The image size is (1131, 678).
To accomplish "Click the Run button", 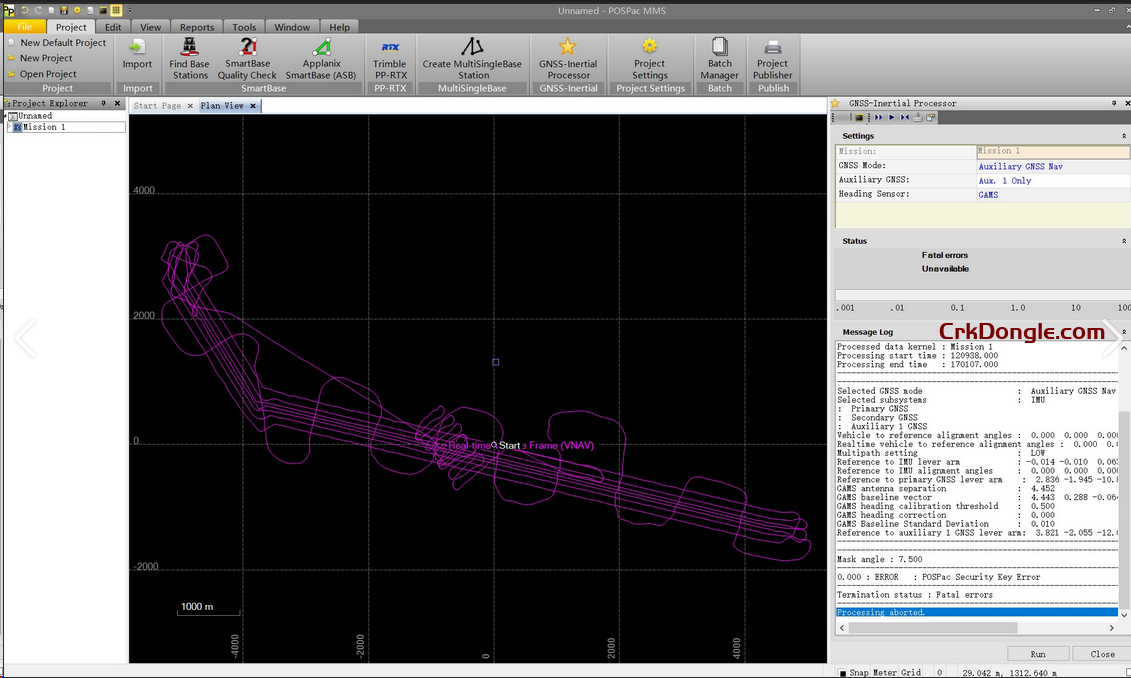I will coord(1037,653).
